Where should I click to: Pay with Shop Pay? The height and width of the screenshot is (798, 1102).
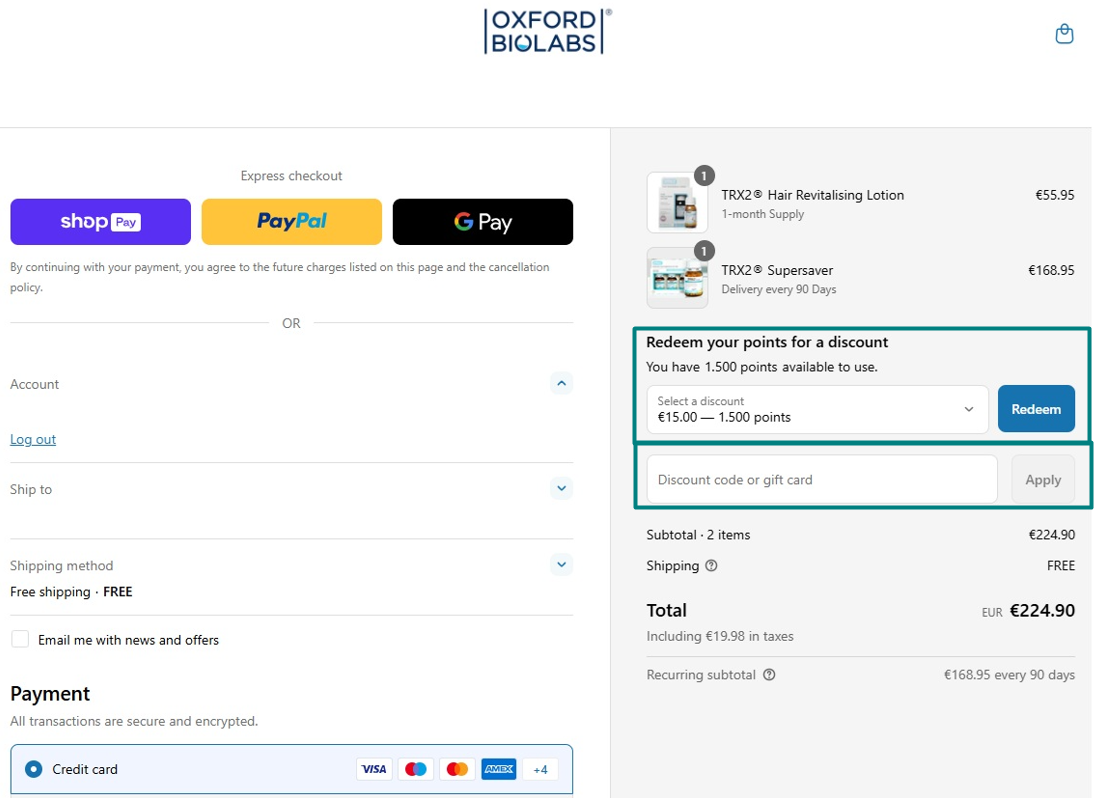pyautogui.click(x=101, y=222)
